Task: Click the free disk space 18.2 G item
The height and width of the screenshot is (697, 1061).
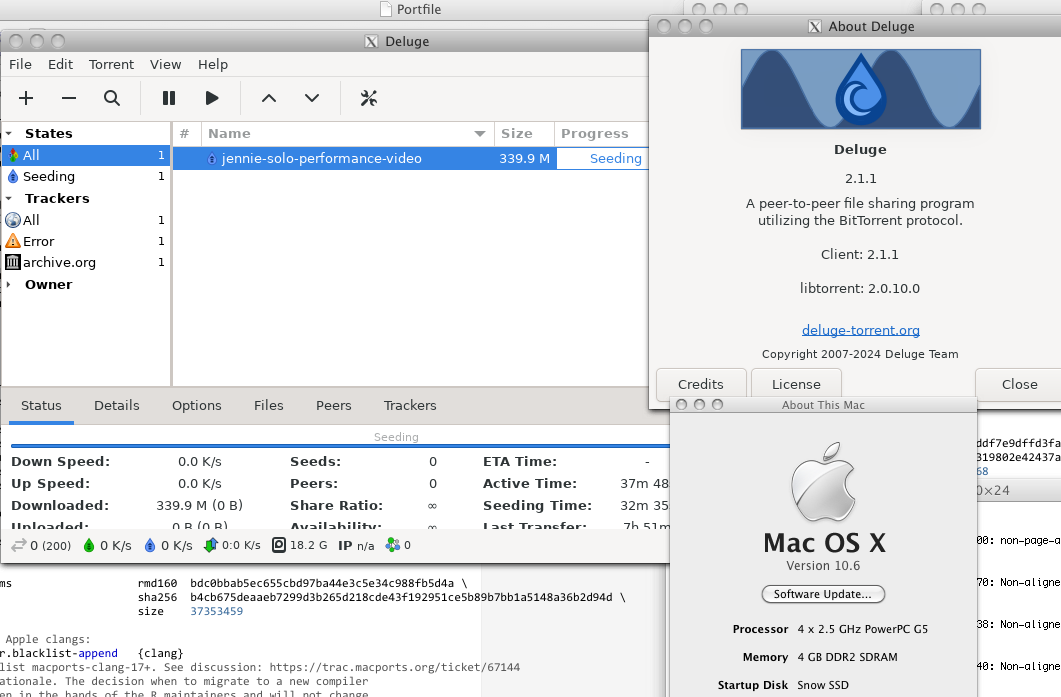Action: pyautogui.click(x=299, y=545)
